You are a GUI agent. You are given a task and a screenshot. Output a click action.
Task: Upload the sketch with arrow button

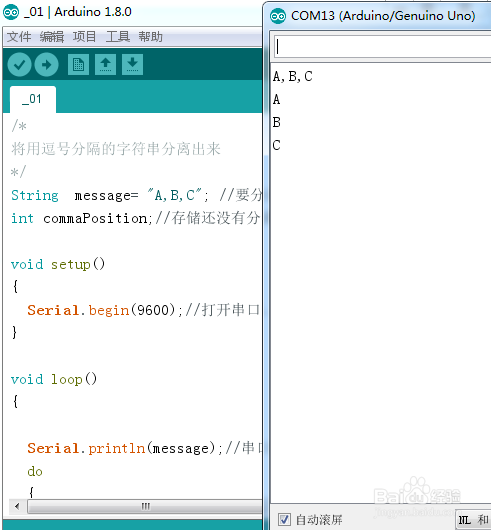click(x=47, y=64)
